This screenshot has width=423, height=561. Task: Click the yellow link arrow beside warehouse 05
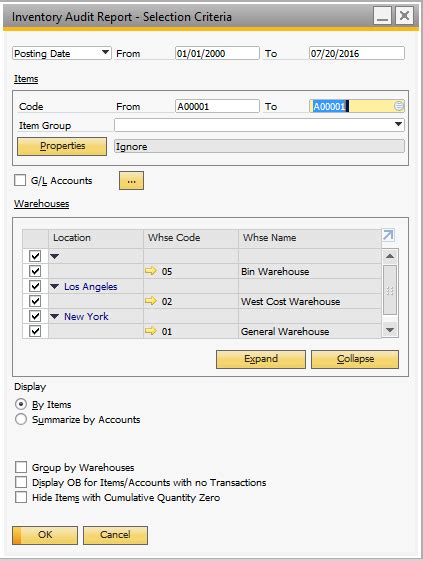[151, 271]
